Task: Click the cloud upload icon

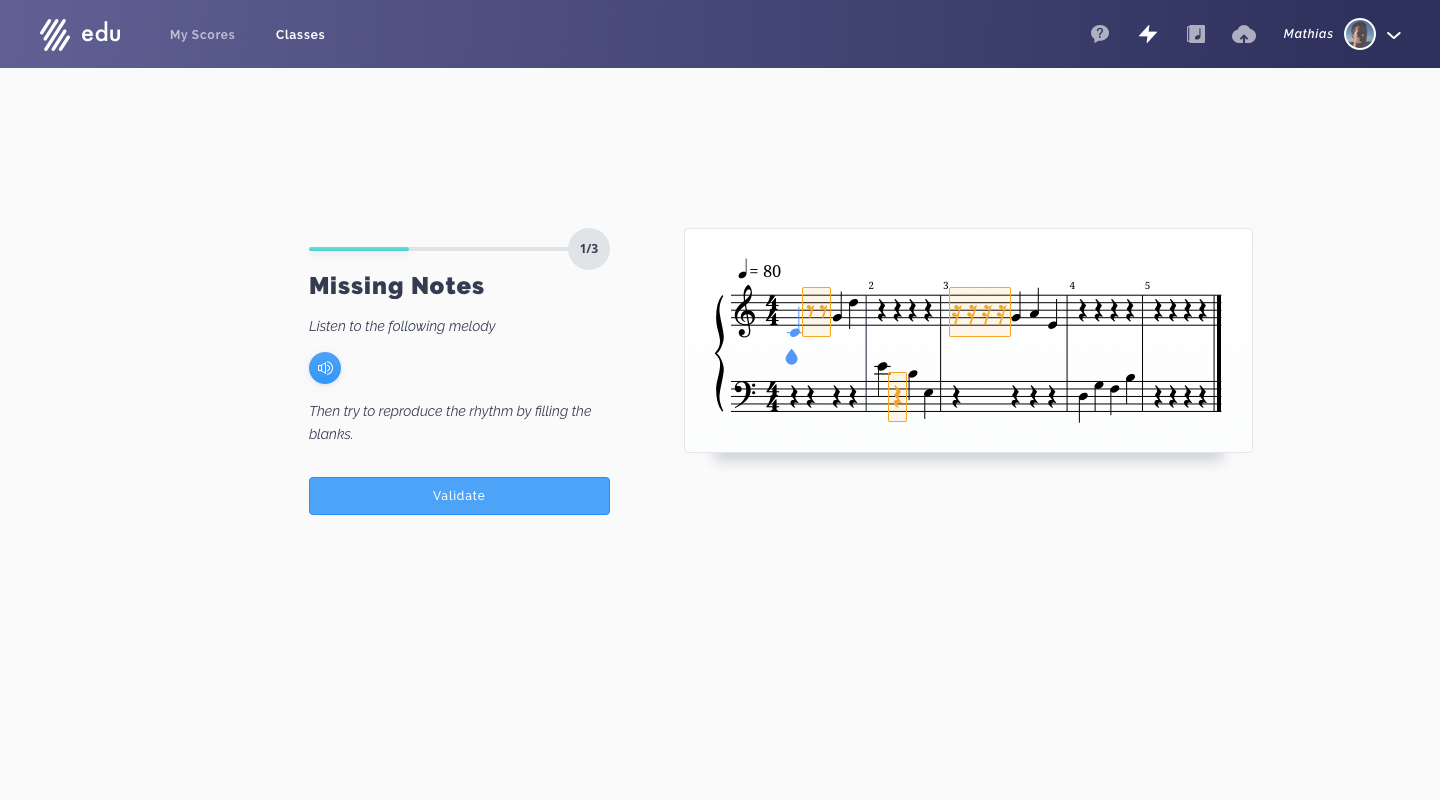Action: (x=1244, y=34)
